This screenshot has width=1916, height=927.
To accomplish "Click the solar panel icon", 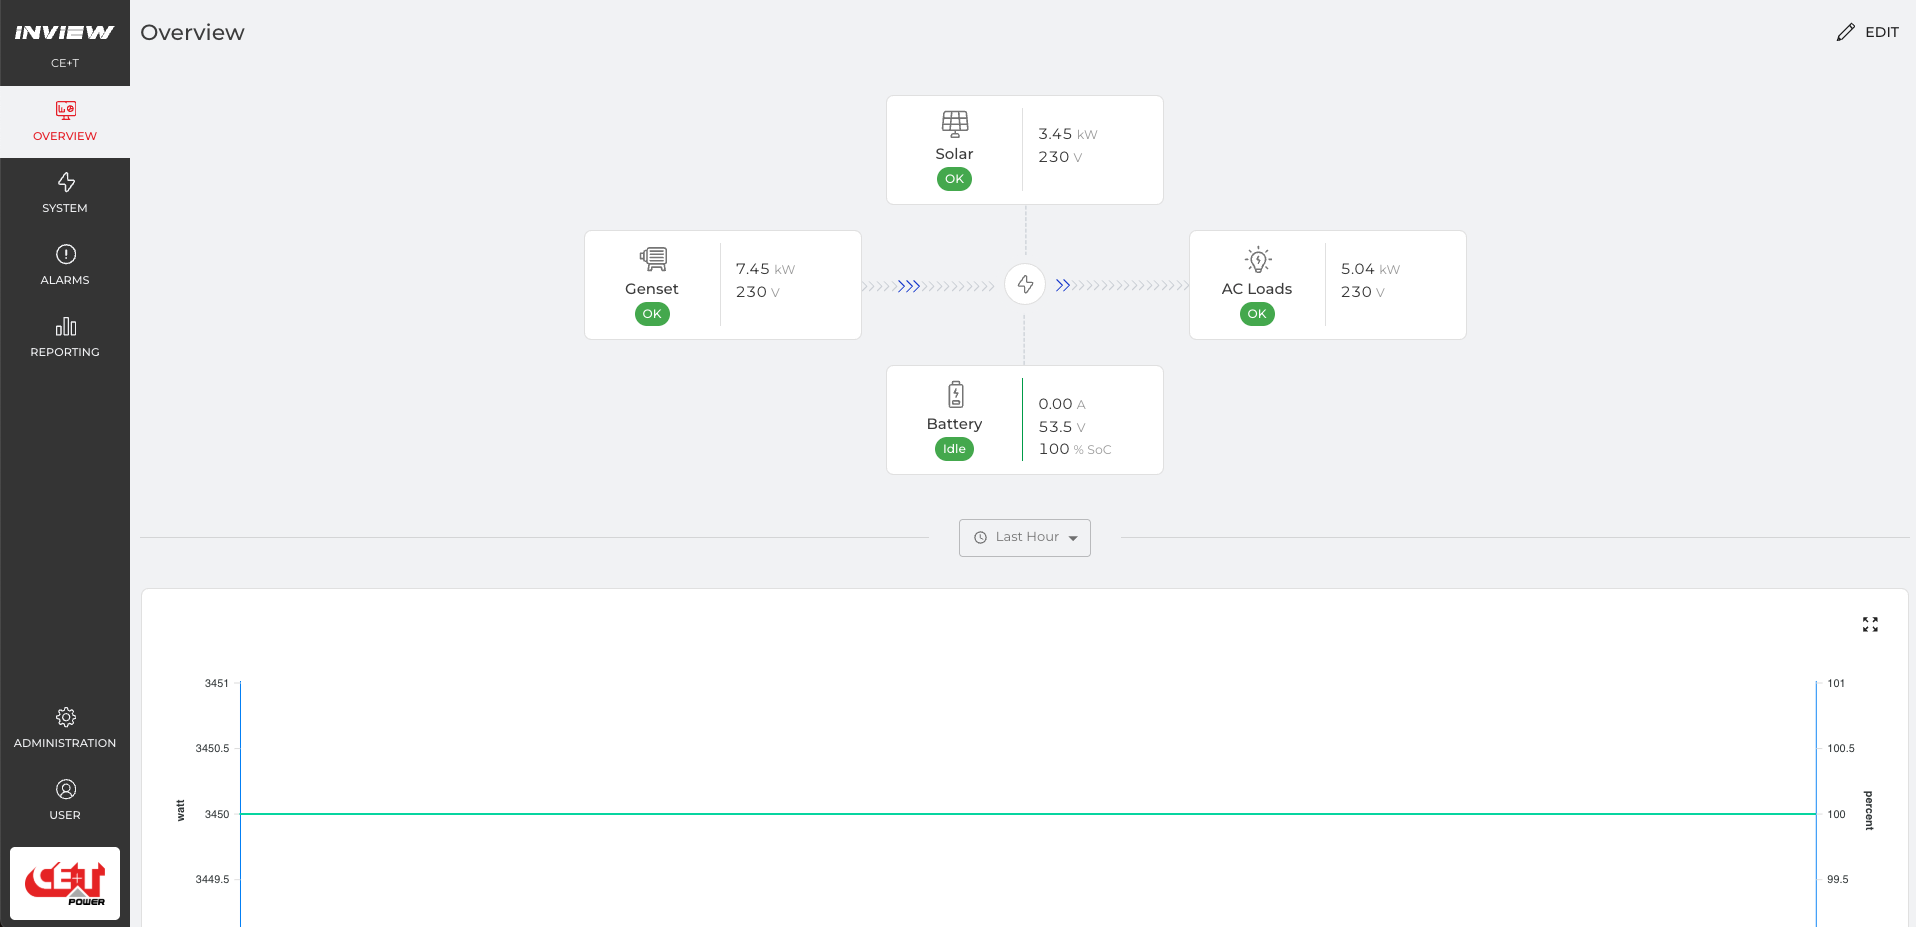I will [954, 124].
